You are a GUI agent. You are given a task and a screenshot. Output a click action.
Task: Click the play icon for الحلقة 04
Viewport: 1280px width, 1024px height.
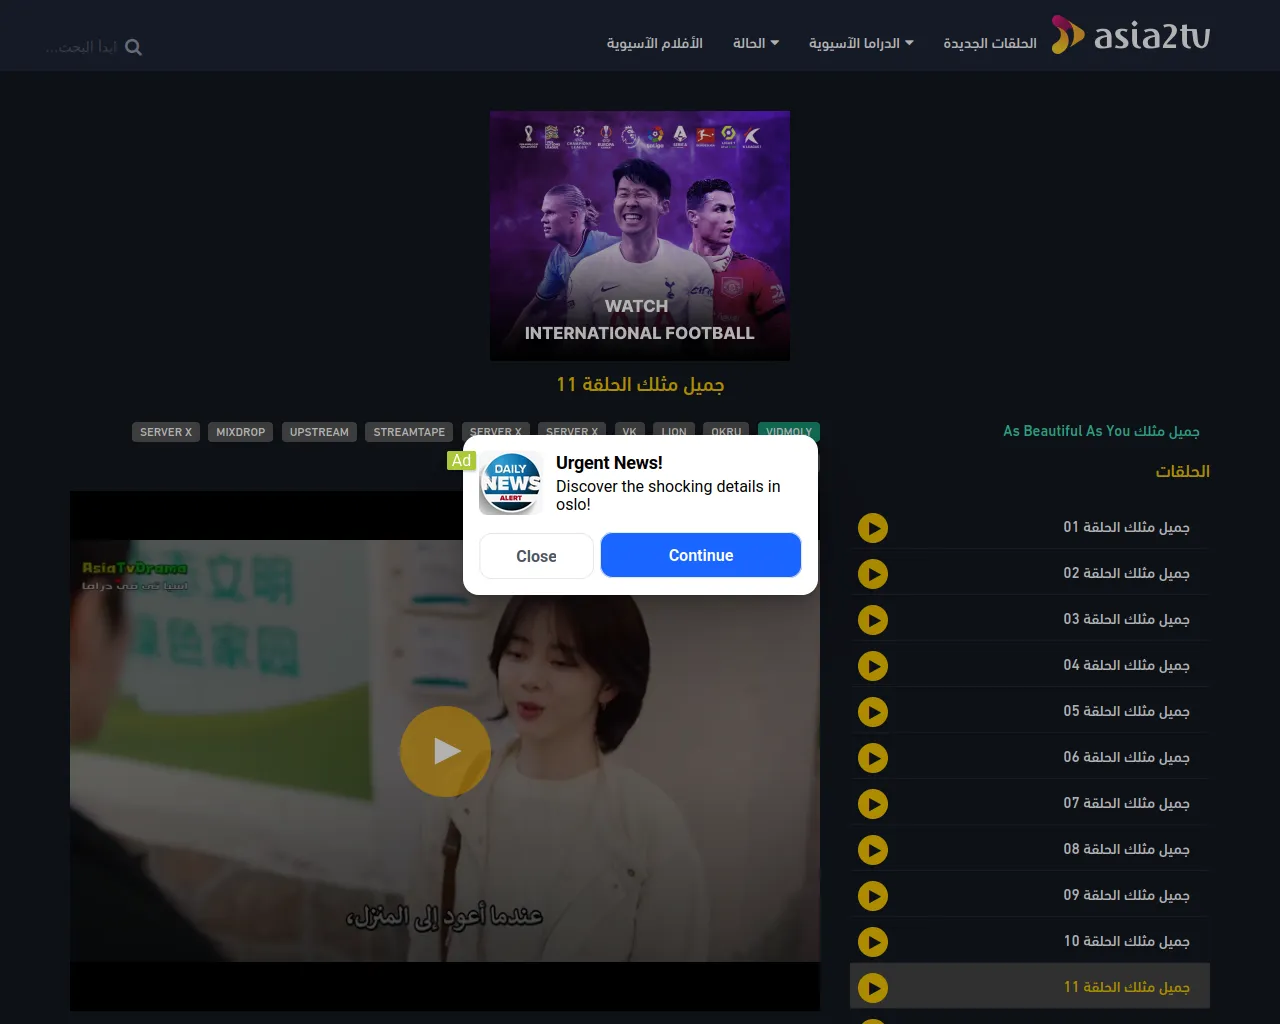pos(873,666)
